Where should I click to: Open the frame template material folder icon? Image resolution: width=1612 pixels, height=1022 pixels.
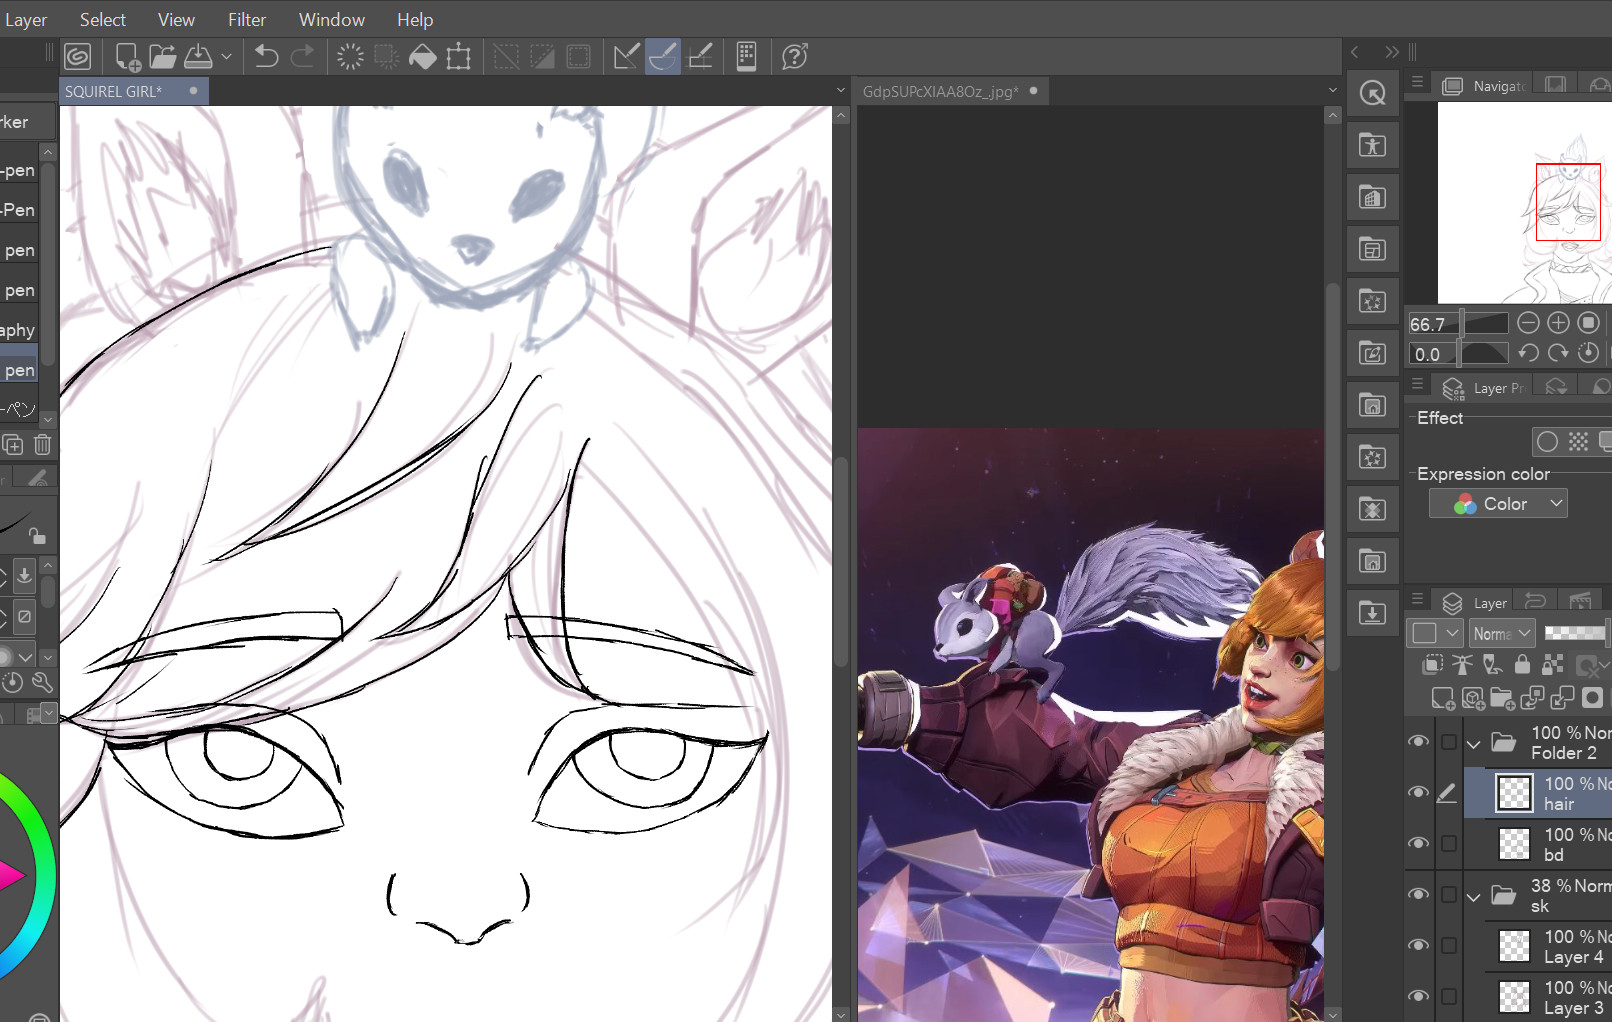[1372, 249]
